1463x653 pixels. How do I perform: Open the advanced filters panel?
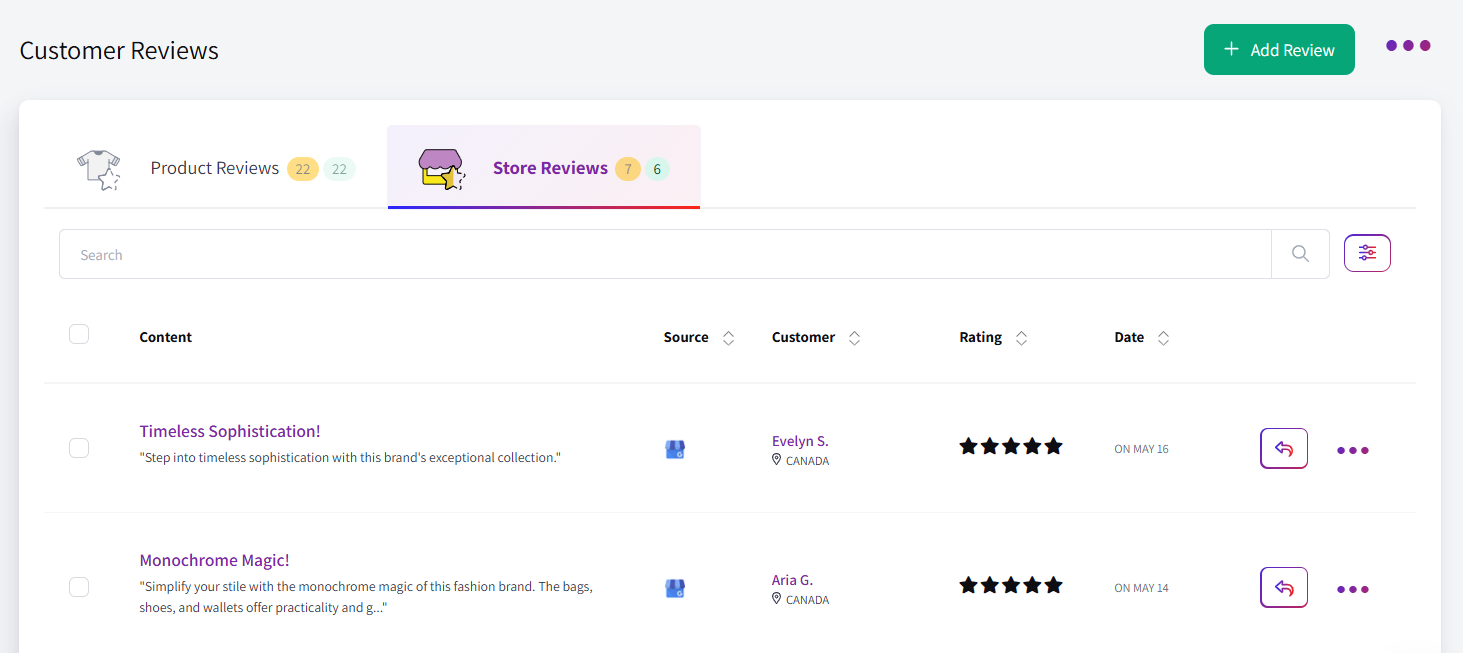(1367, 252)
